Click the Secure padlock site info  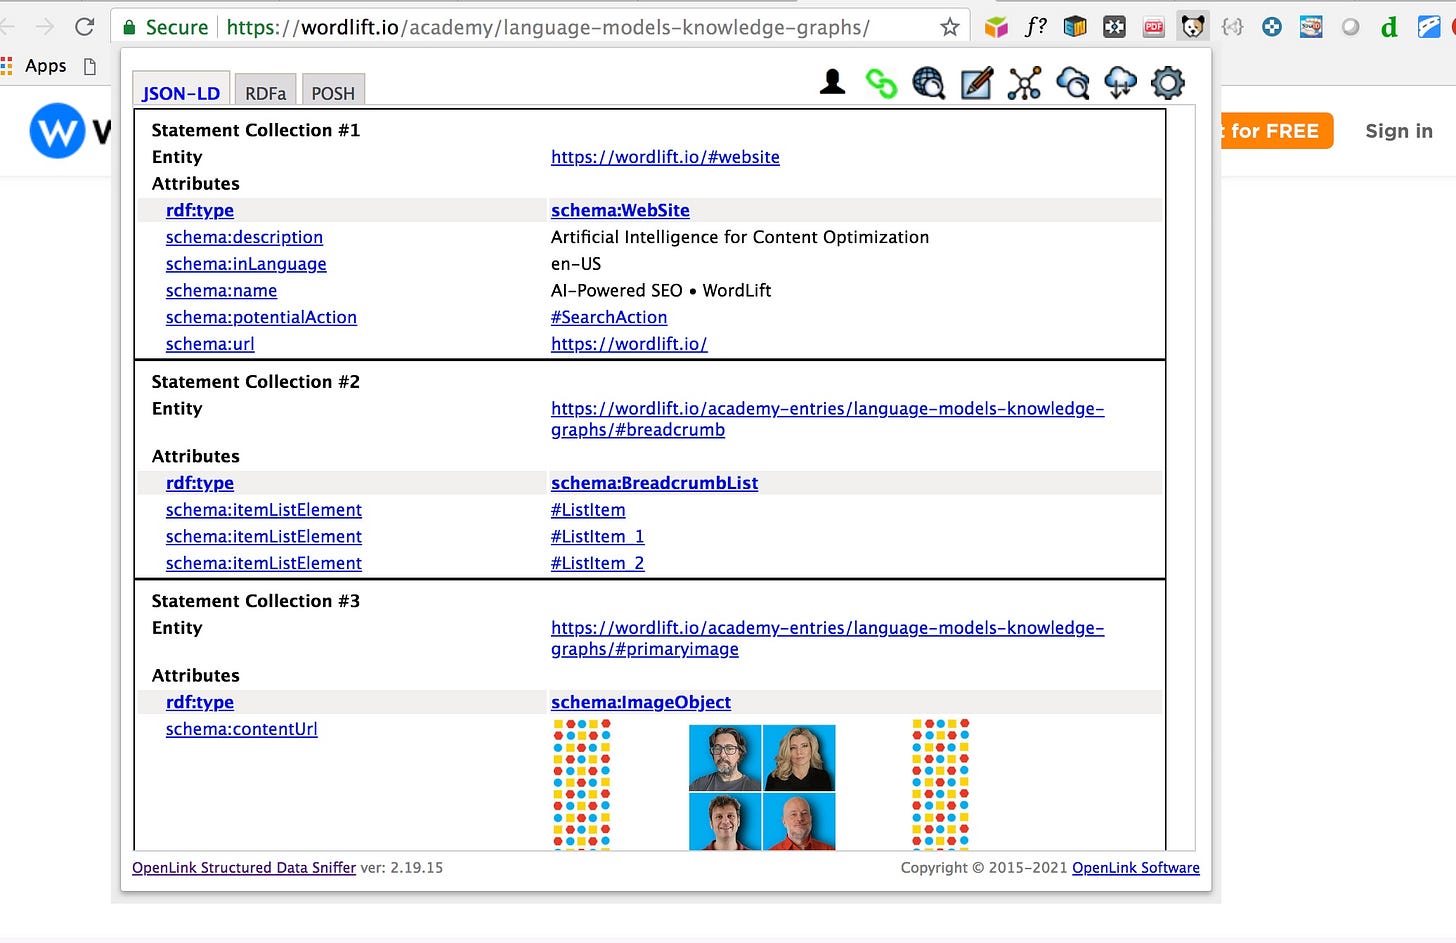point(165,27)
